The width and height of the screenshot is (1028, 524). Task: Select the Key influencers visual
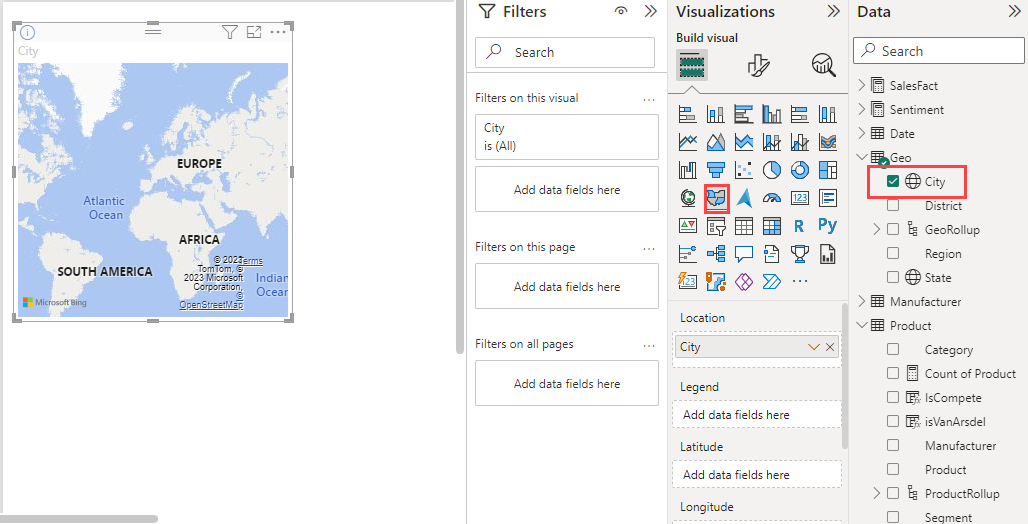pos(687,253)
